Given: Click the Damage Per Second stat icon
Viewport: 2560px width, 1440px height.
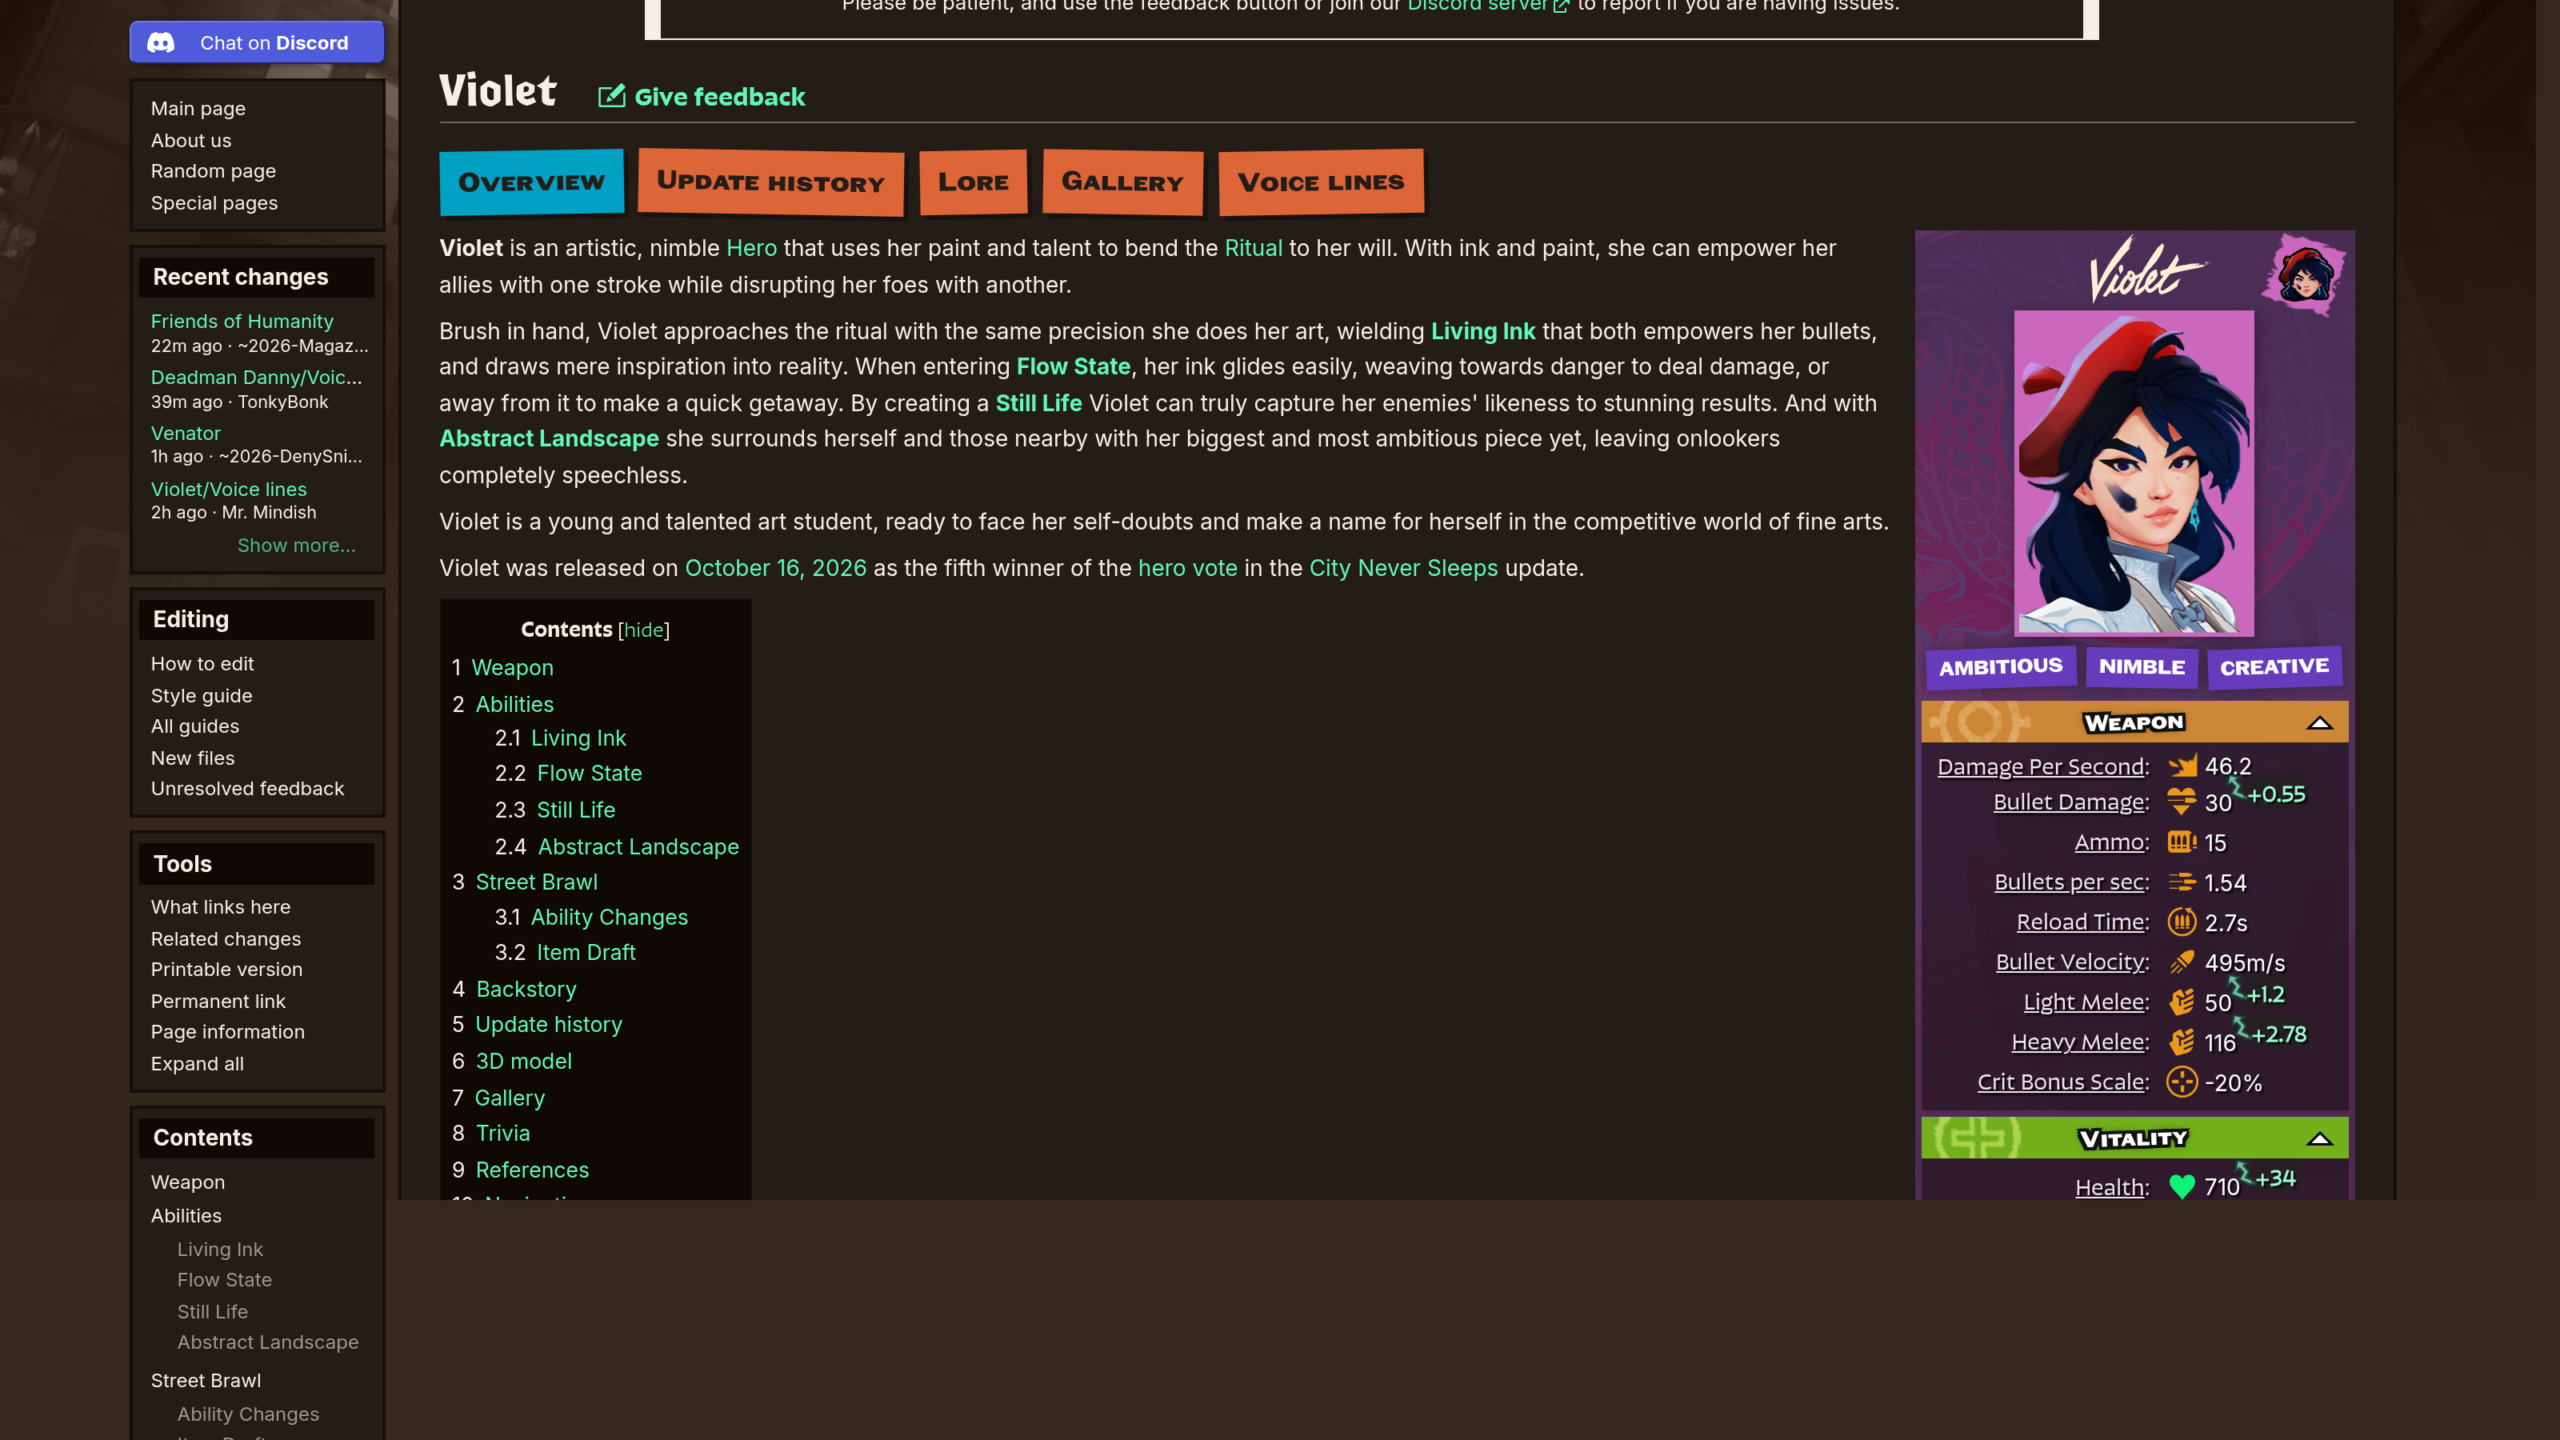Looking at the screenshot, I should coord(2182,766).
